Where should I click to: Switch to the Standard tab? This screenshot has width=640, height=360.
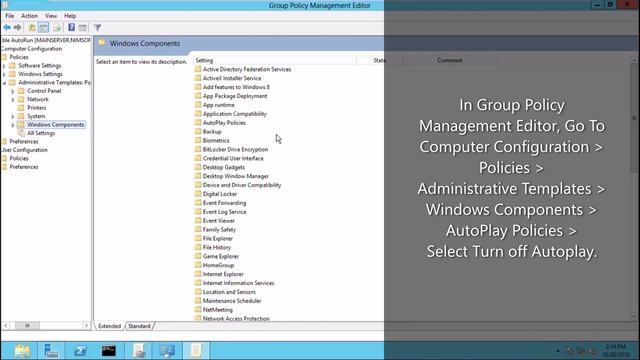point(139,326)
